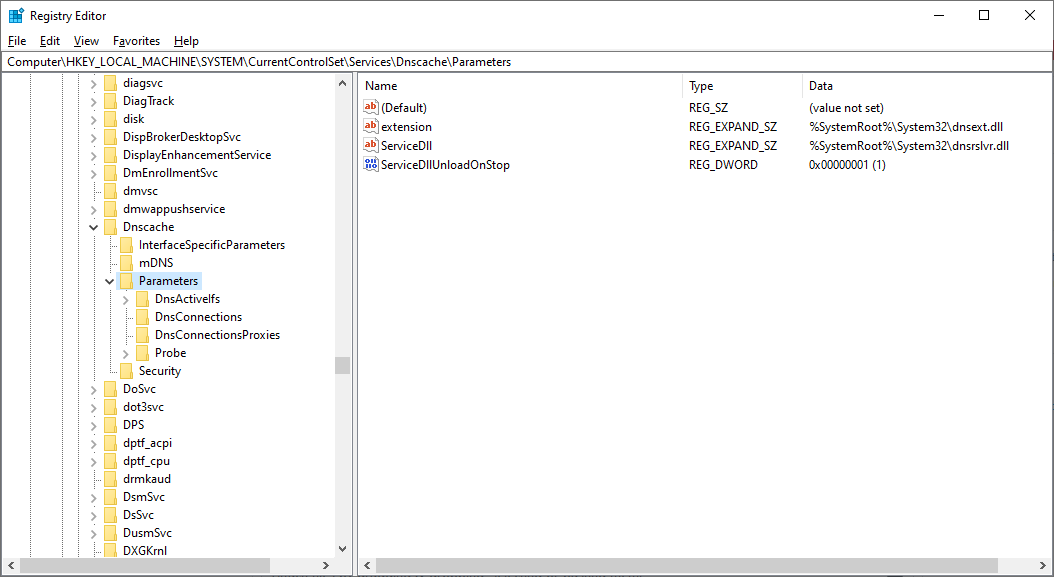
Task: Select the extension value icon
Action: click(371, 126)
